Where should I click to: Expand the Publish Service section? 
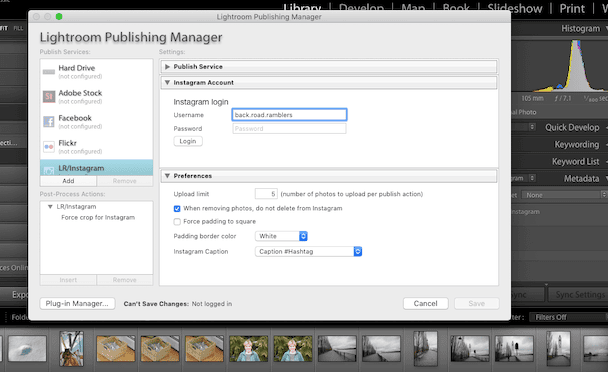(x=167, y=67)
